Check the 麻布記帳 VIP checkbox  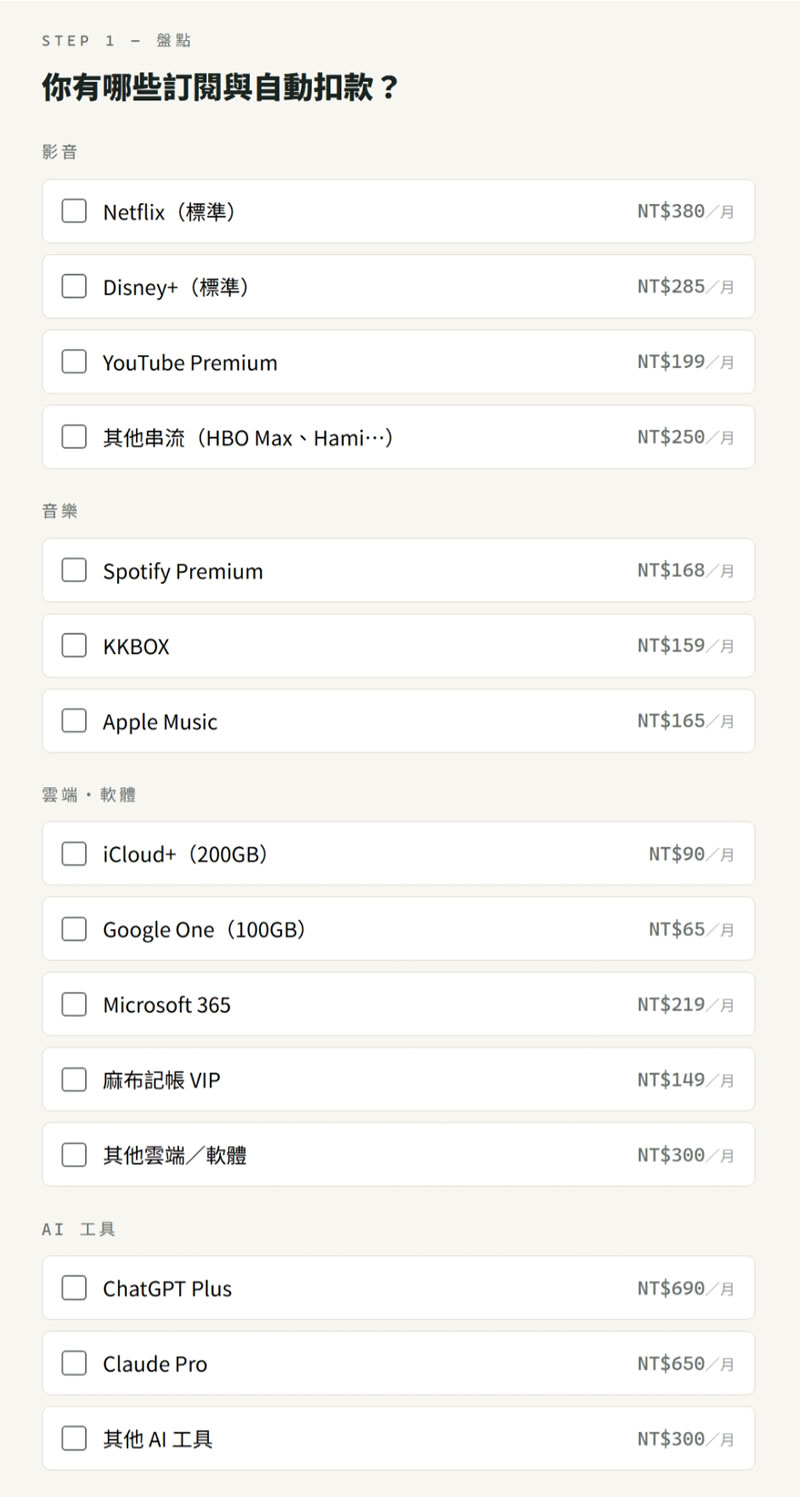[74, 1079]
